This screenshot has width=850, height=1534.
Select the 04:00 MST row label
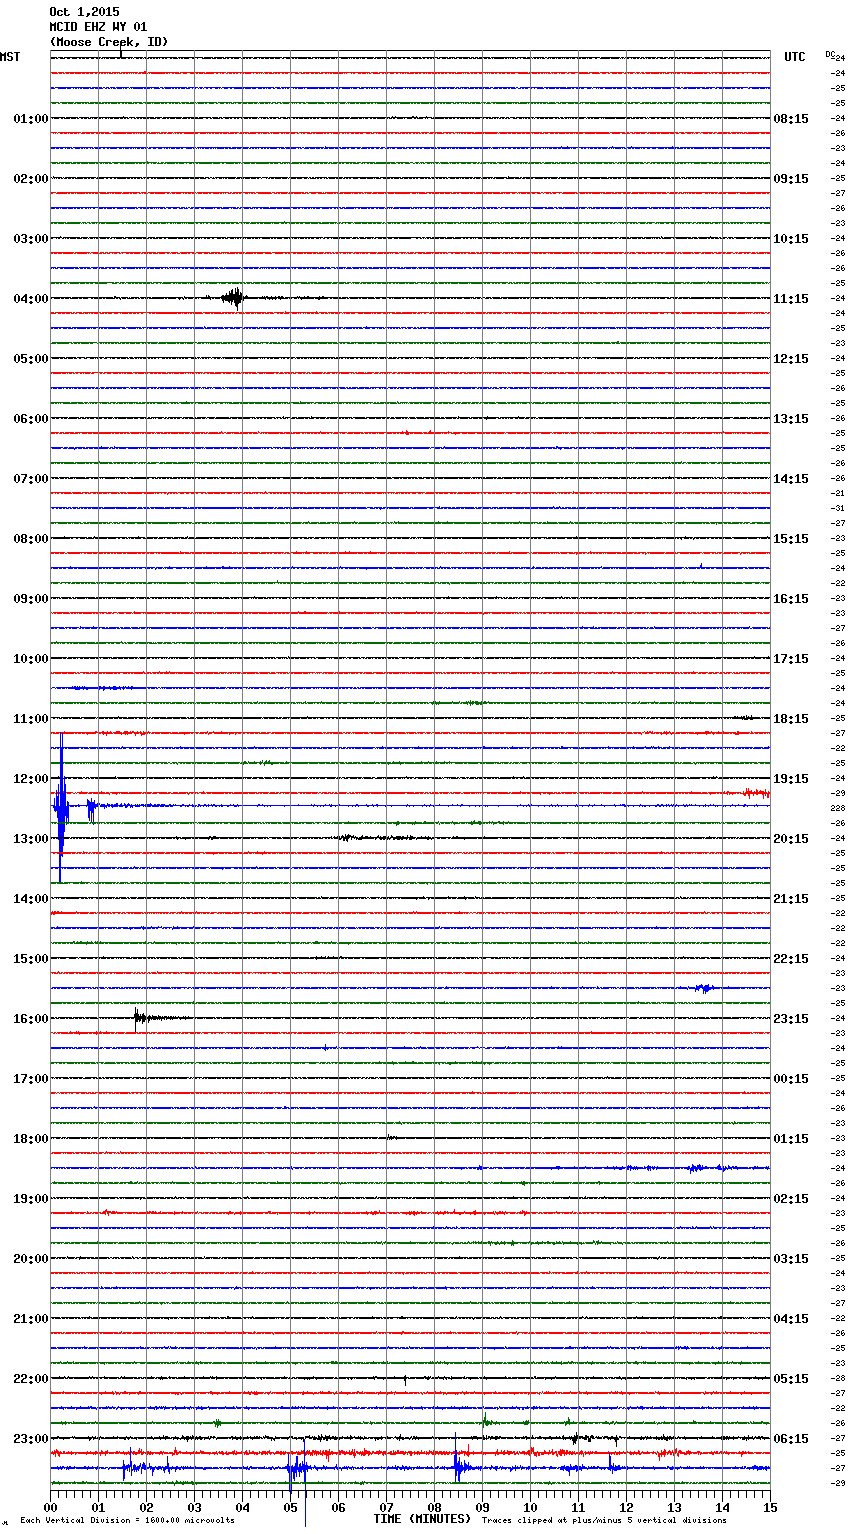tap(30, 299)
